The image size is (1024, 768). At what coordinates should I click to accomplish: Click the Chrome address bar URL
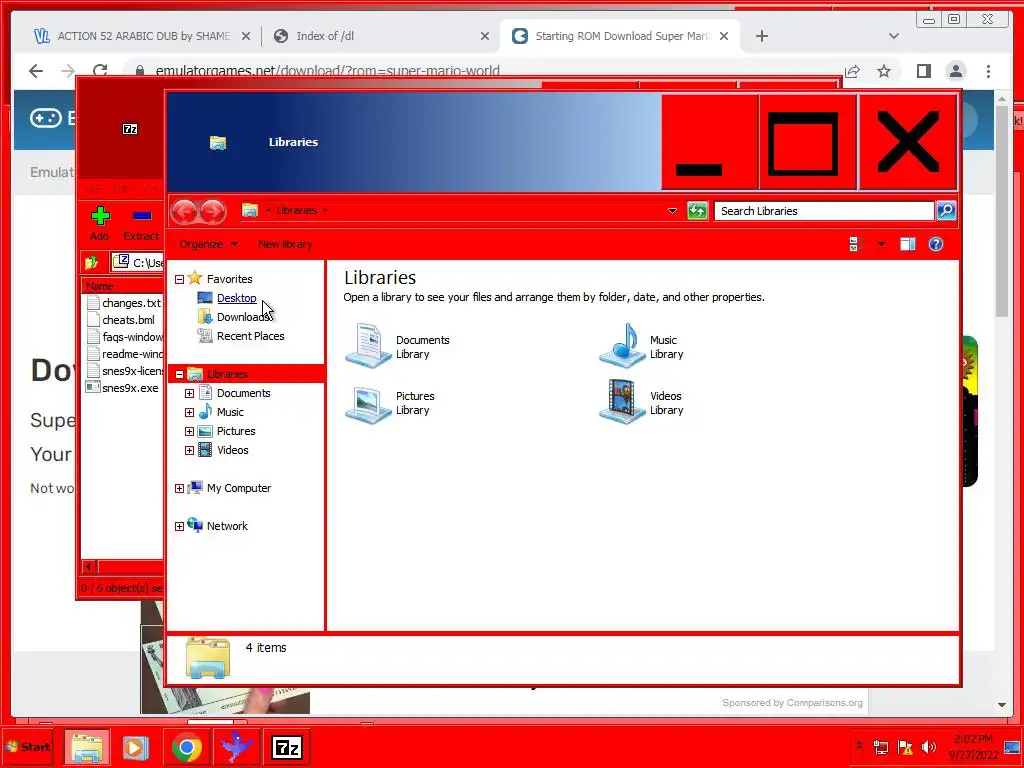coord(327,71)
